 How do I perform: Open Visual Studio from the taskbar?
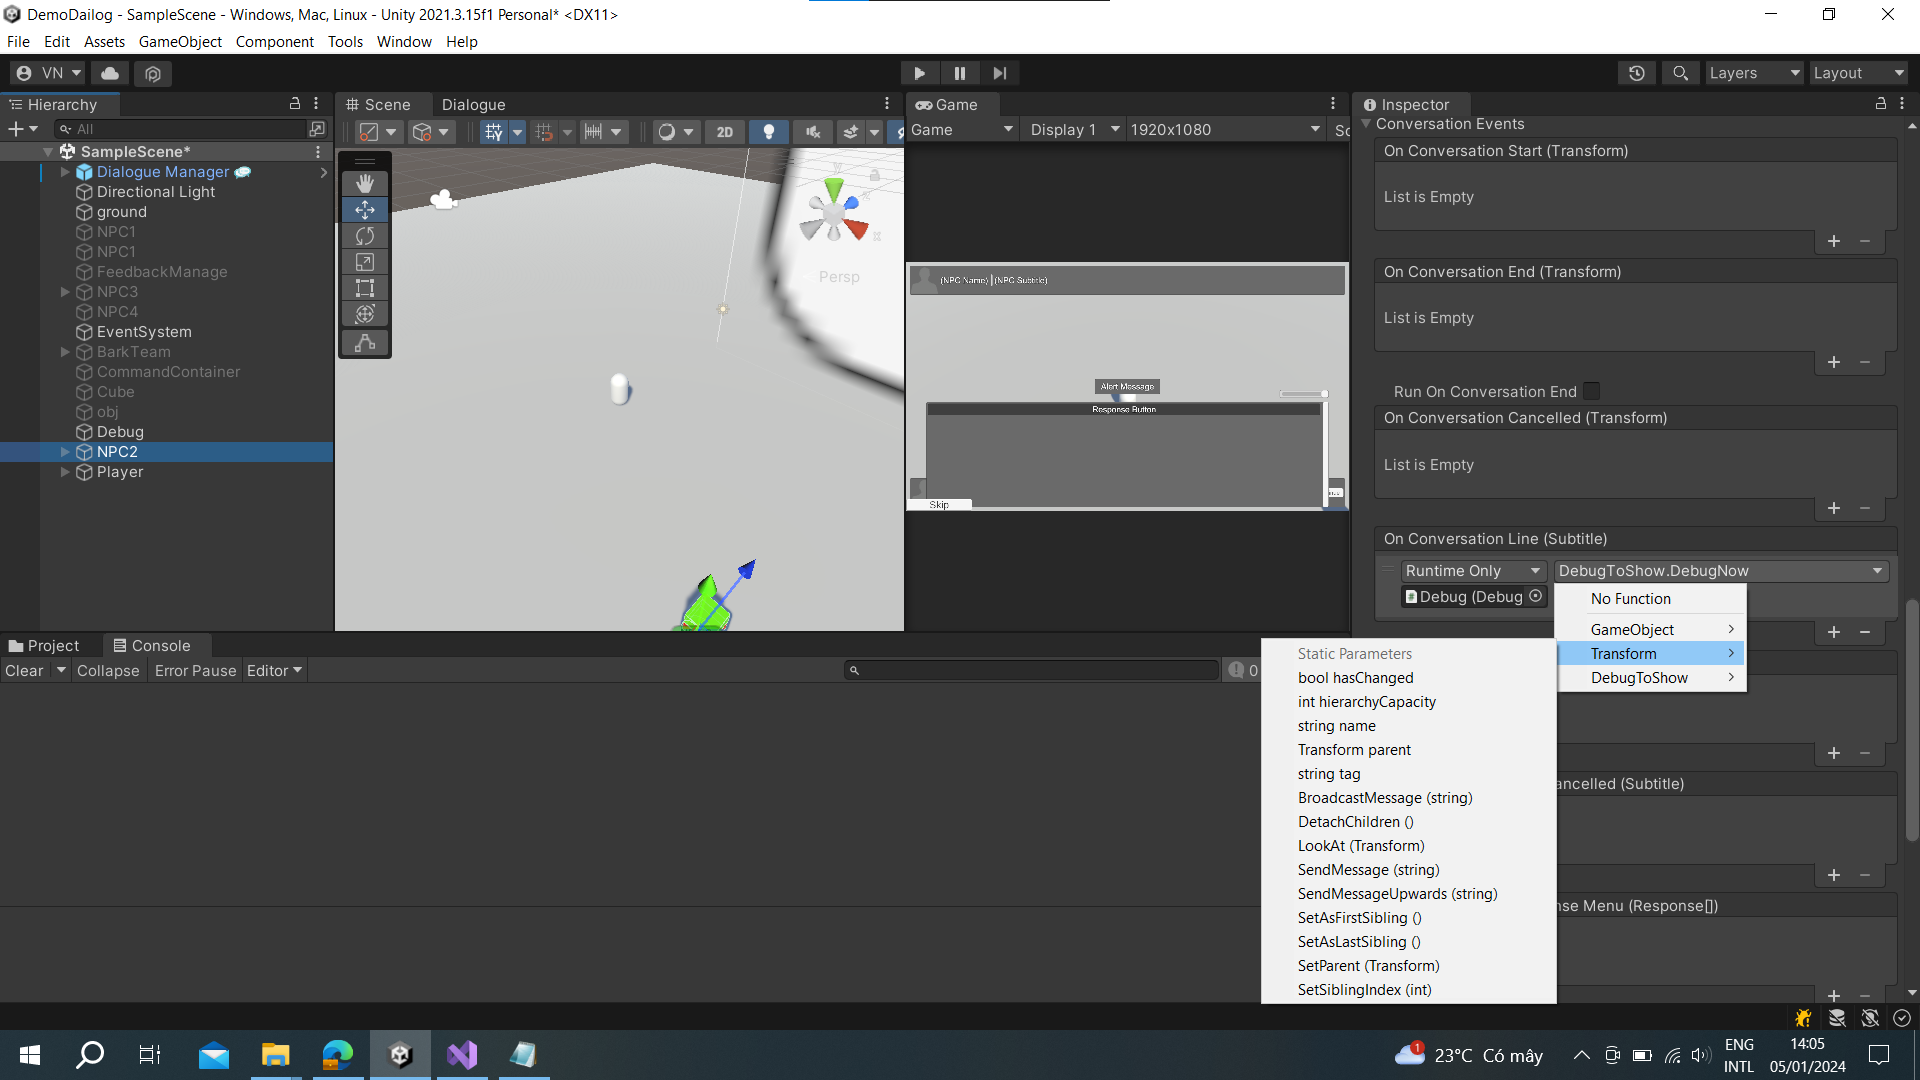[x=463, y=1055]
